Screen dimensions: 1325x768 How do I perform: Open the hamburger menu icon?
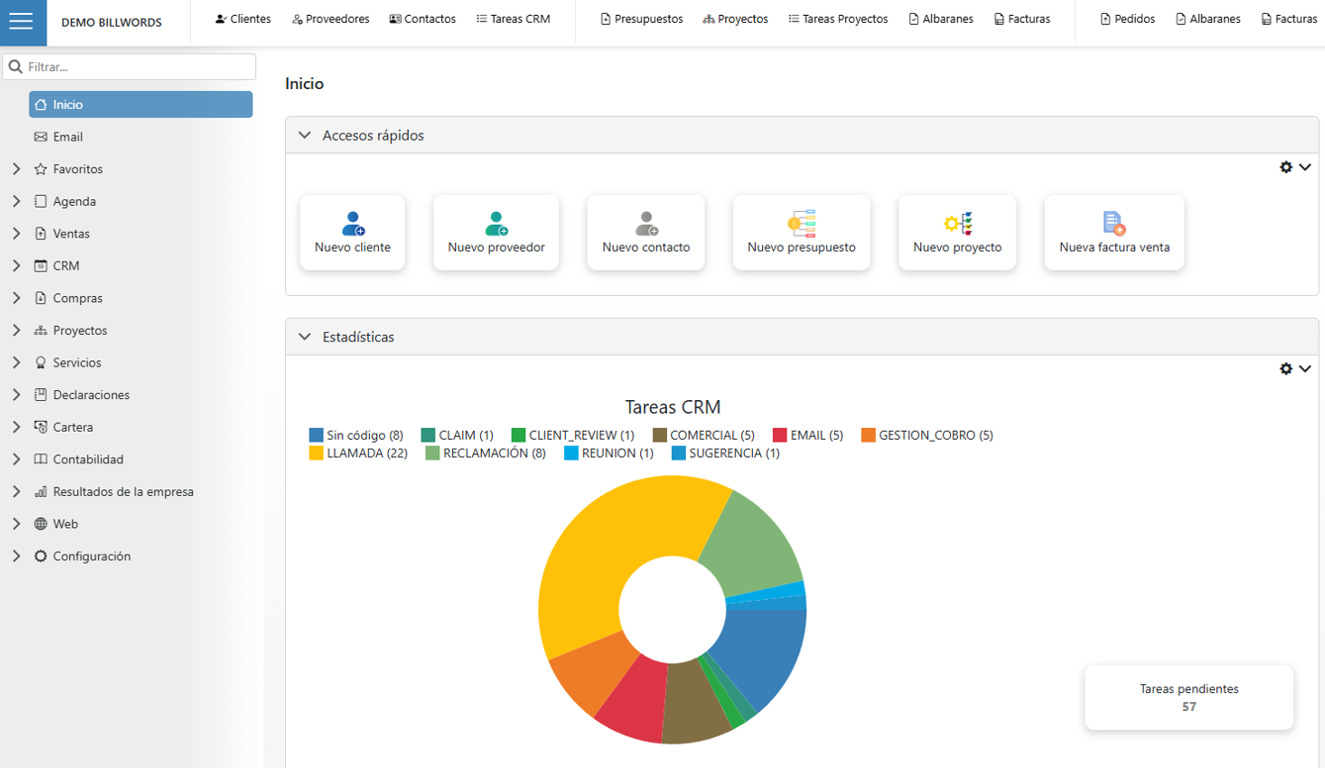22,22
